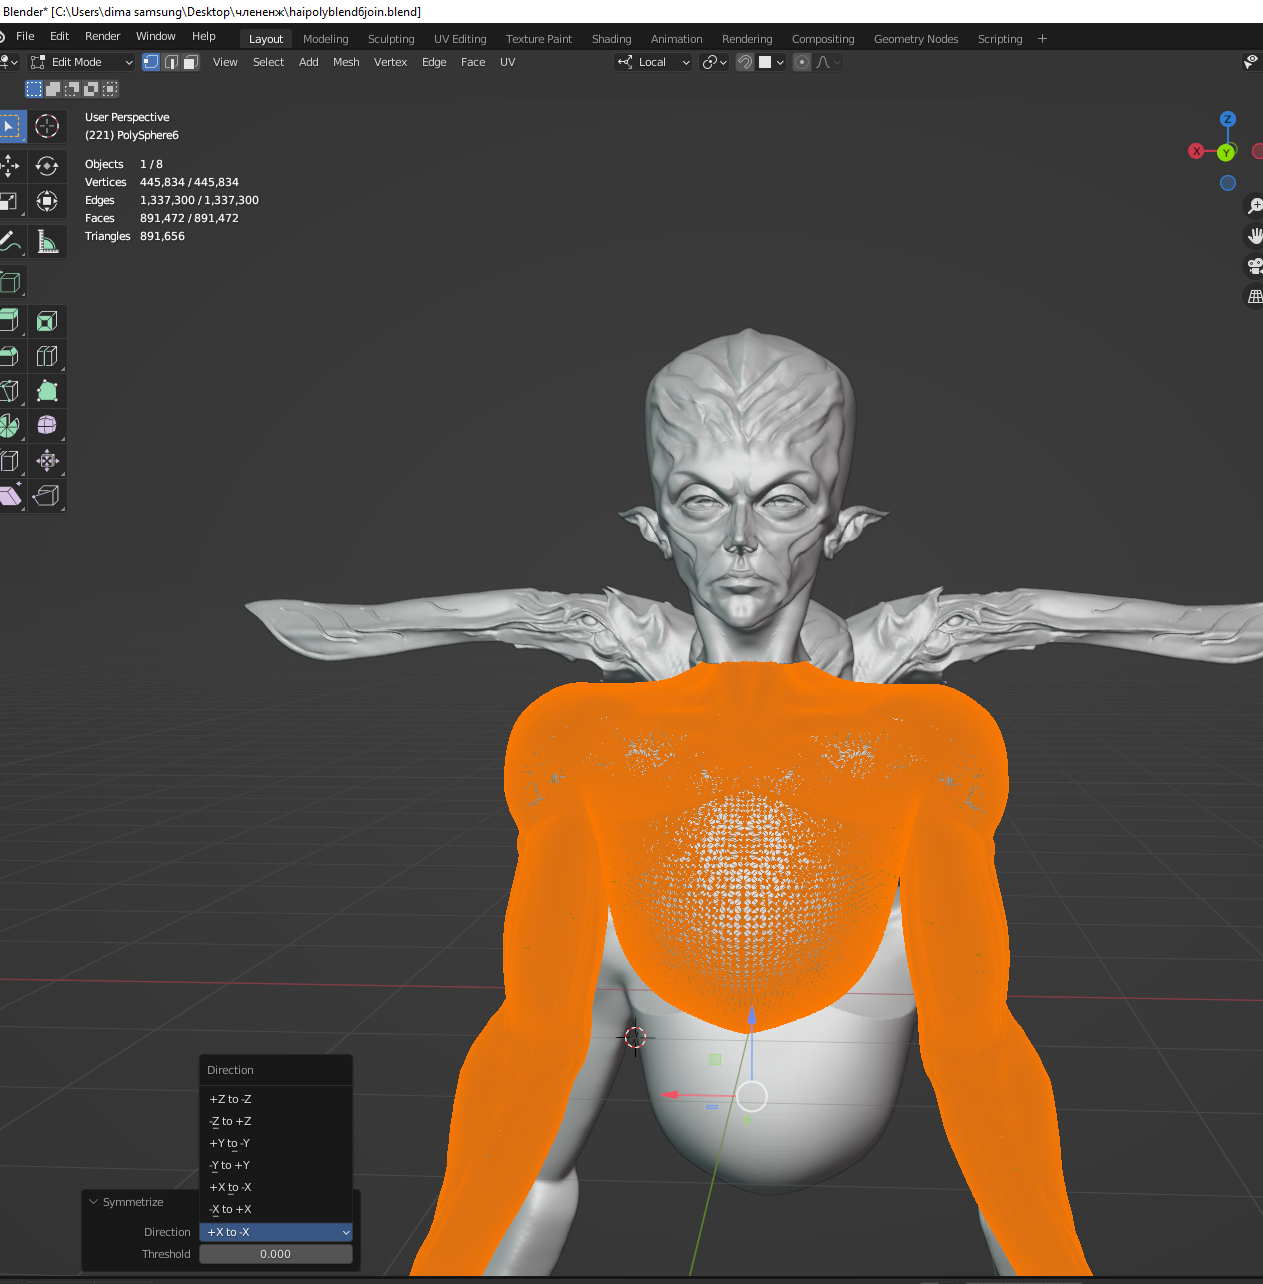Screen dimensions: 1263x1284
Task: Open the Mesh menu
Action: (346, 62)
